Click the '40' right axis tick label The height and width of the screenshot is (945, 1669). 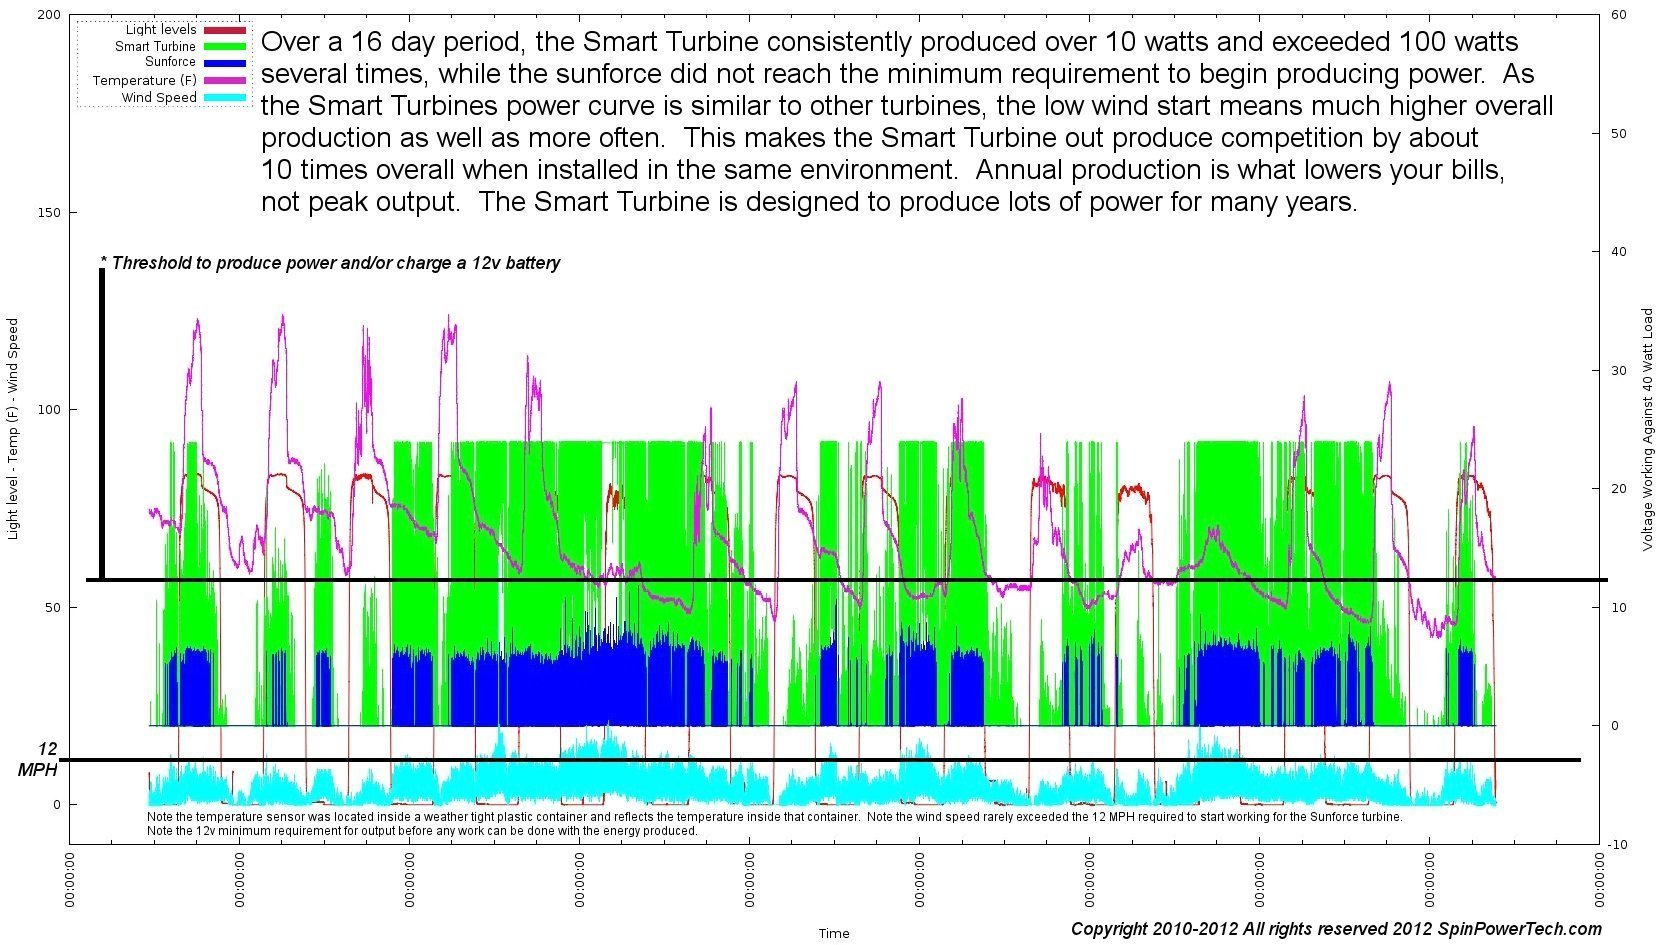tap(1618, 252)
